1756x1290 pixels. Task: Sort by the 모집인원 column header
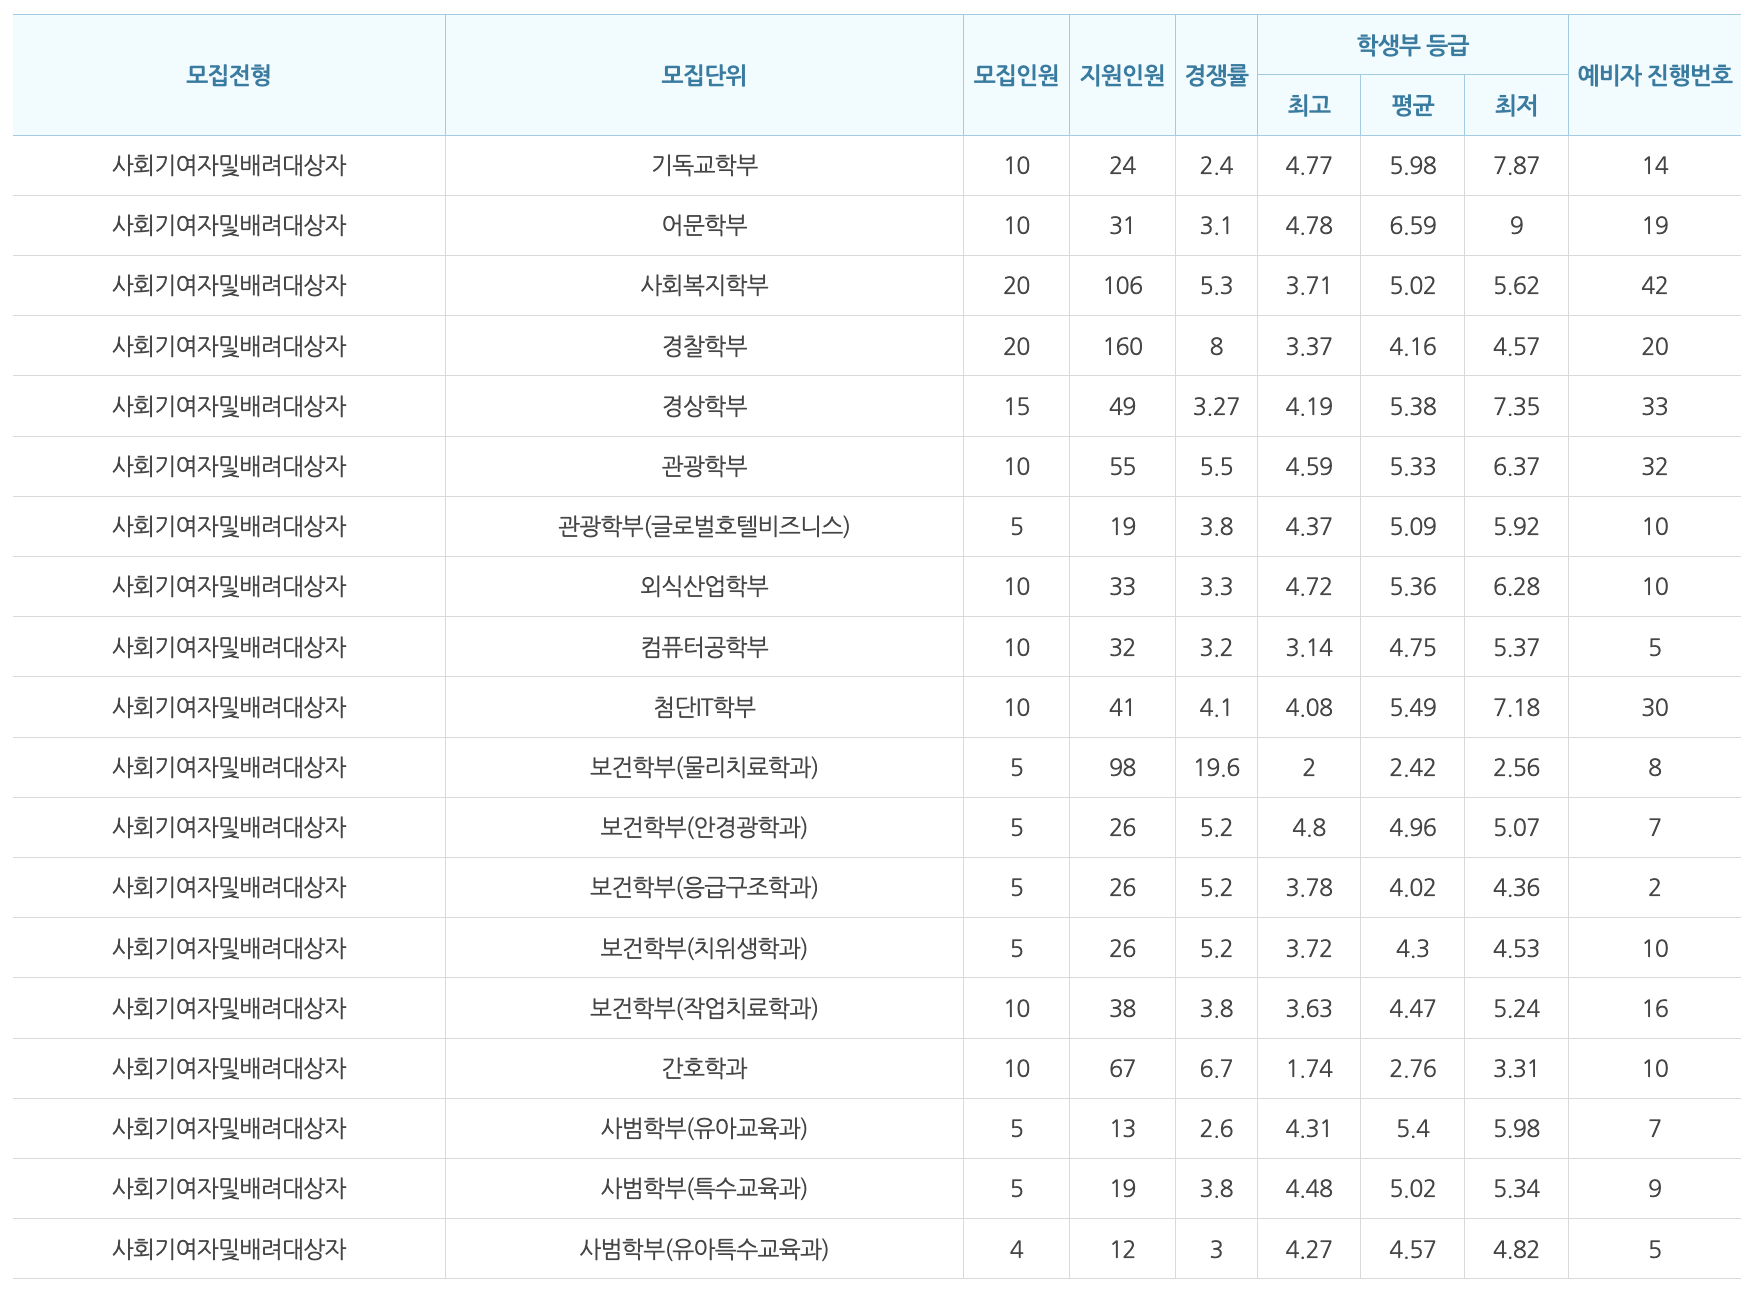[1015, 73]
